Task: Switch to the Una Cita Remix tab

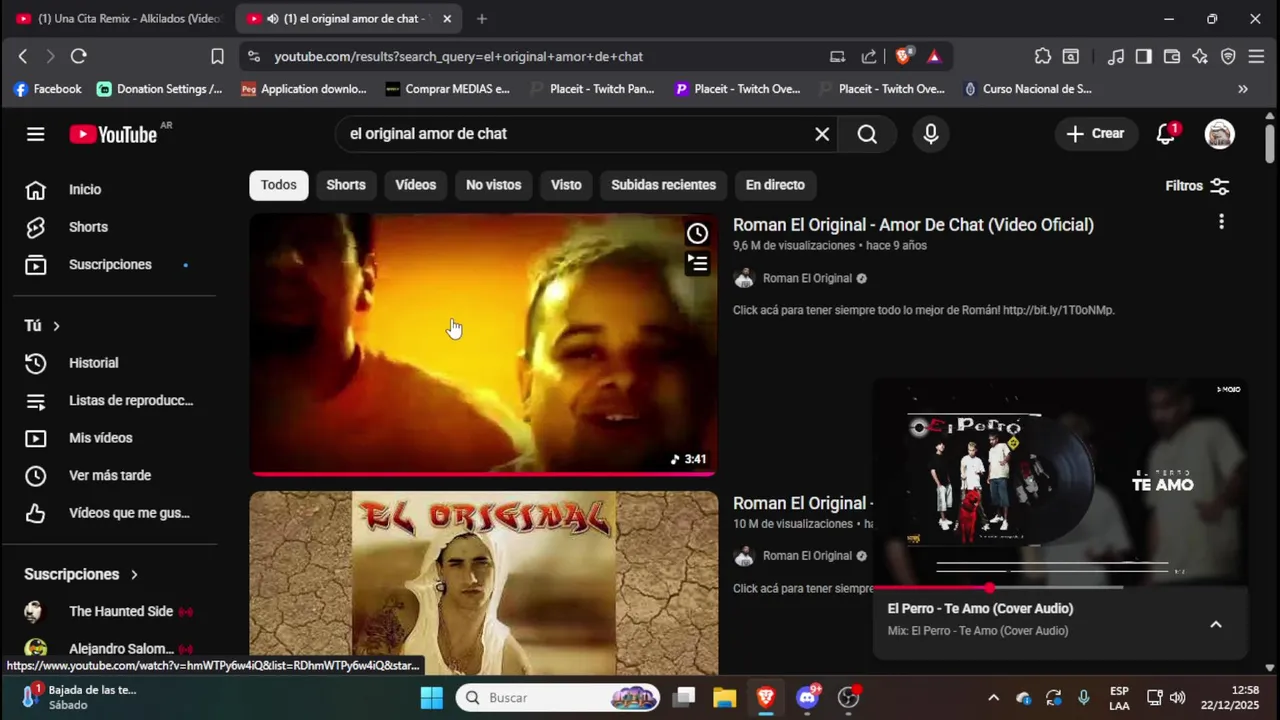Action: (120, 19)
